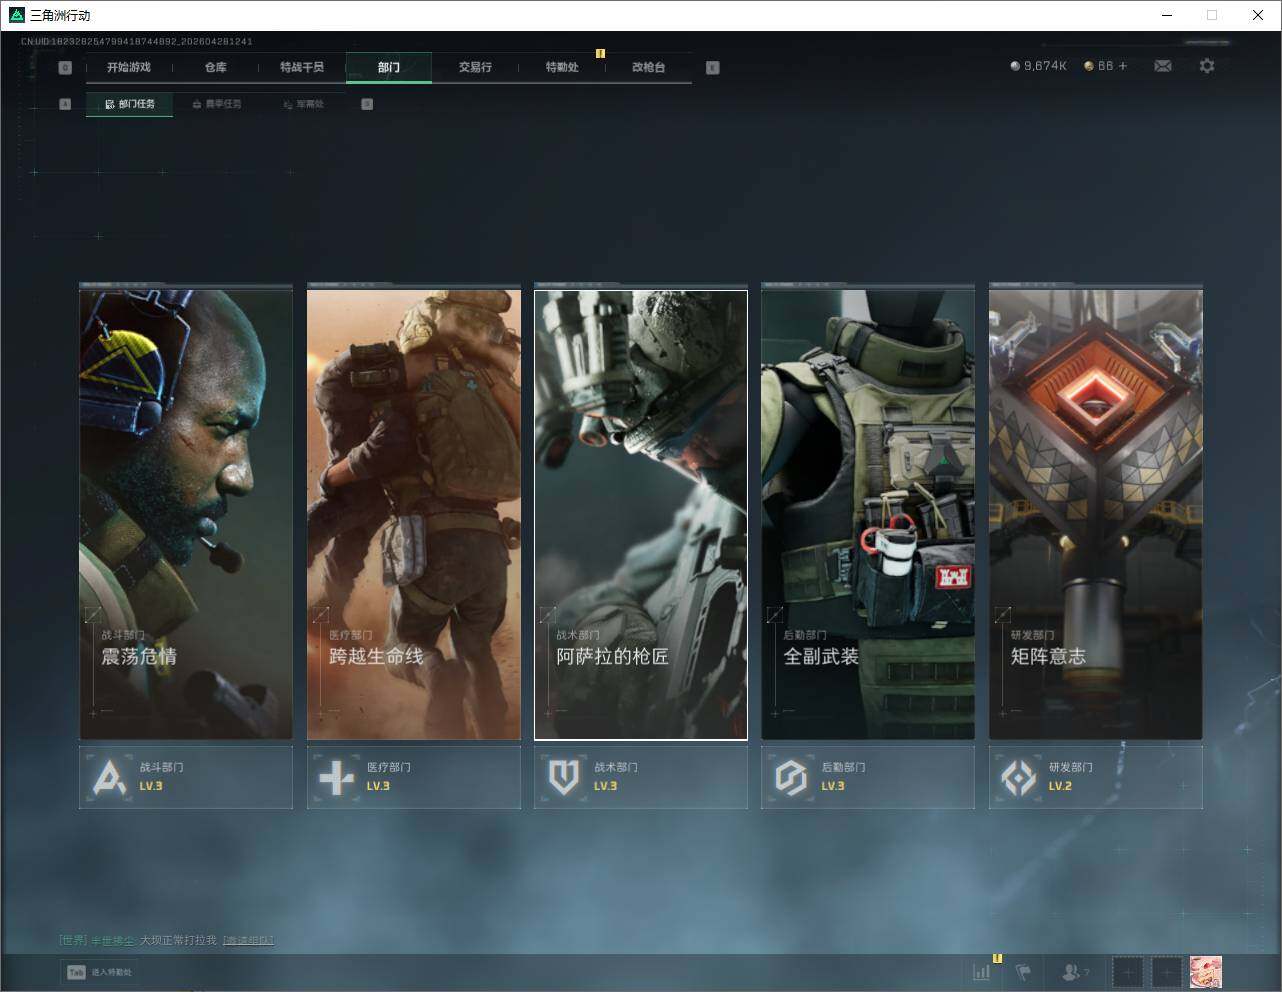Go to the 特战干员 operators tab
Image resolution: width=1282 pixels, height=992 pixels.
302,67
